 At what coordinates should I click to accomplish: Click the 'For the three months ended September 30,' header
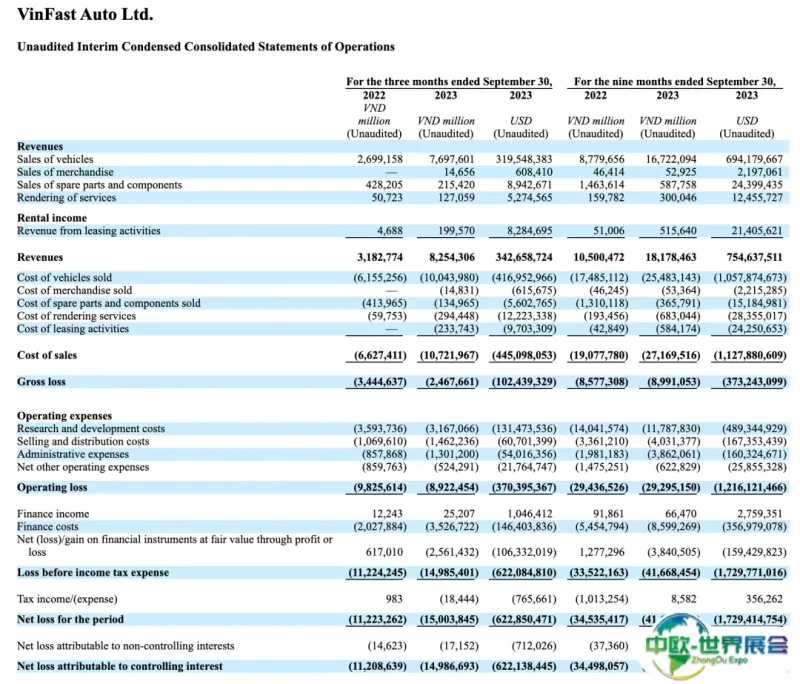pos(449,82)
